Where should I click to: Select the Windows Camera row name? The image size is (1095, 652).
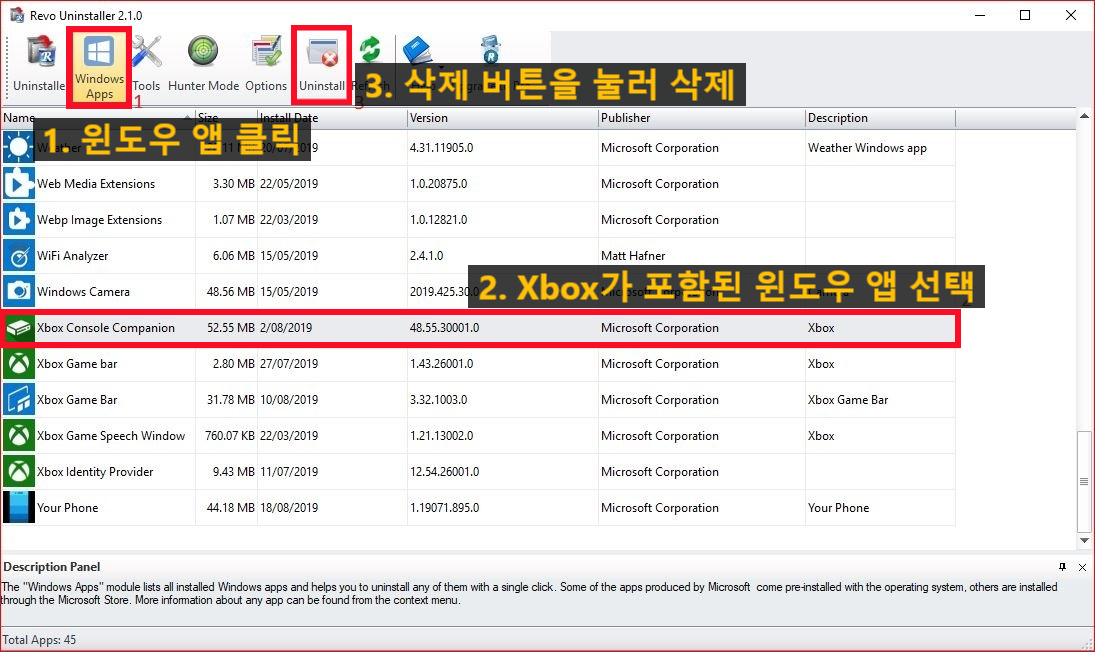pos(83,291)
